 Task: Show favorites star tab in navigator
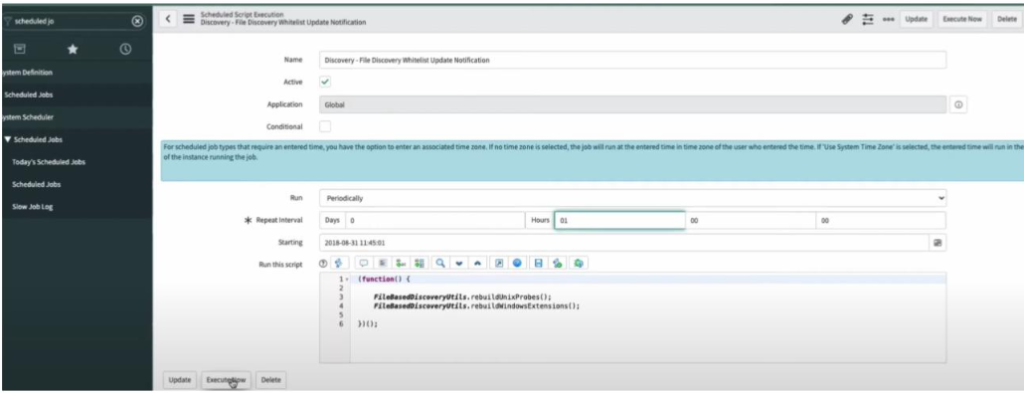point(73,49)
